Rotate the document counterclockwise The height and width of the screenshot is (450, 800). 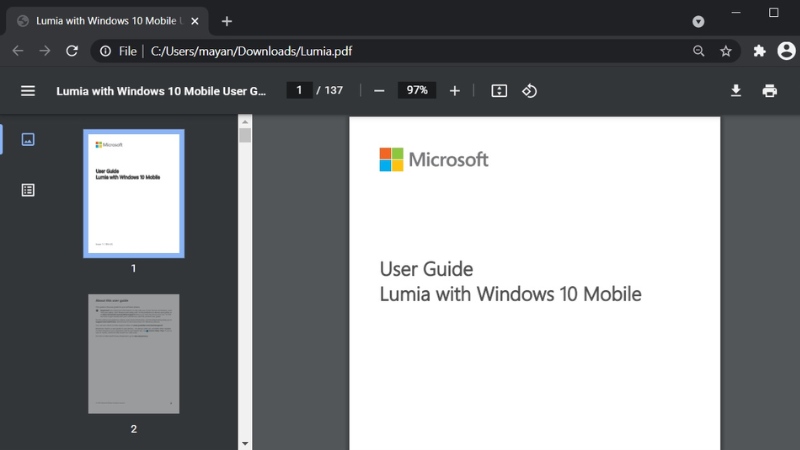pyautogui.click(x=530, y=91)
